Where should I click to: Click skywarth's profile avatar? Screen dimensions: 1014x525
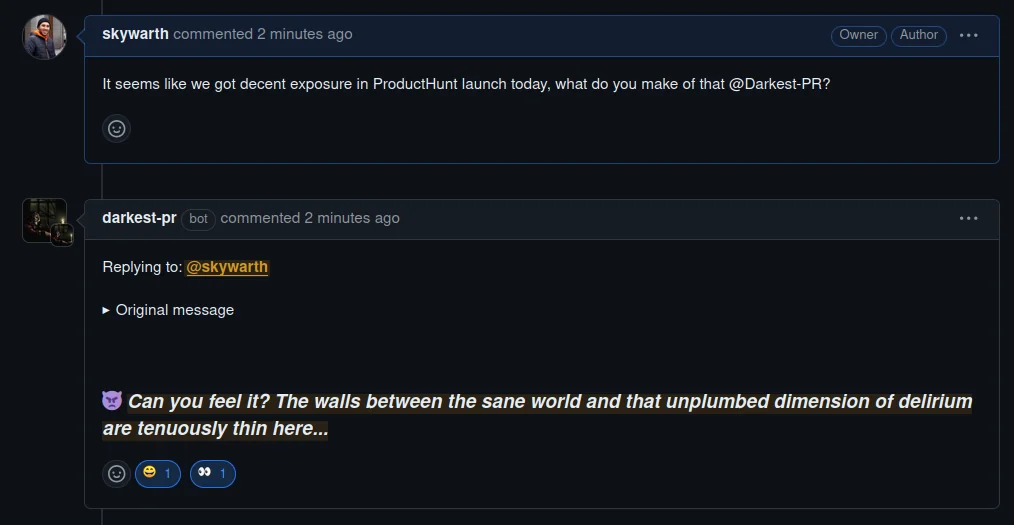[45, 37]
